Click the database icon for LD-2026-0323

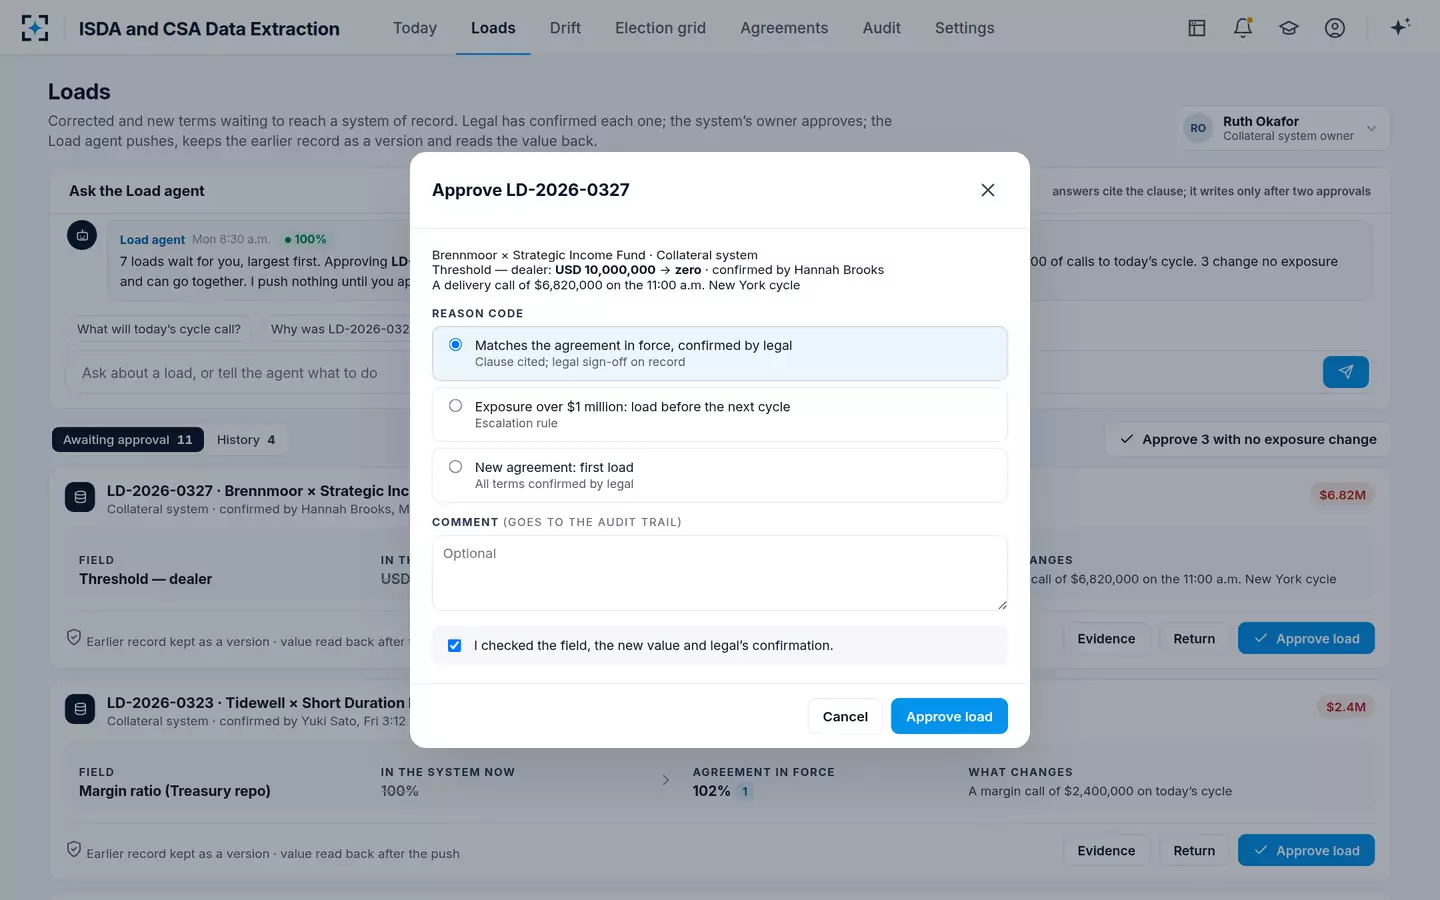(80, 709)
